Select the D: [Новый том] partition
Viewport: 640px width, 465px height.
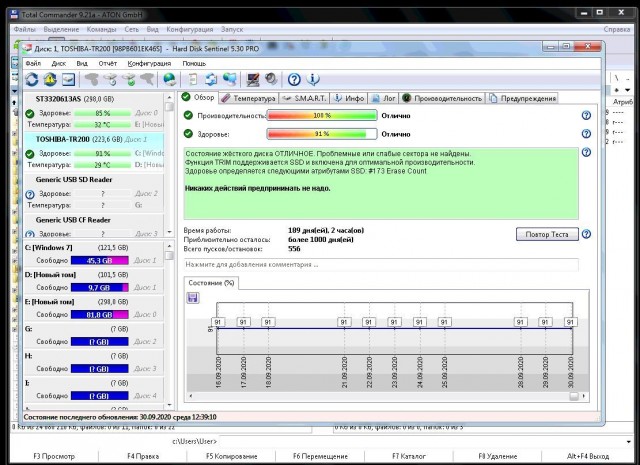click(94, 281)
